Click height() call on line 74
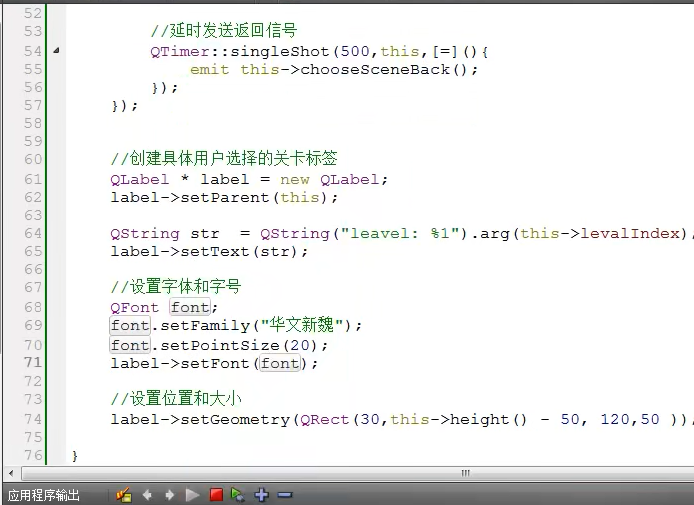Image resolution: width=694 pixels, height=505 pixels. [x=488, y=420]
